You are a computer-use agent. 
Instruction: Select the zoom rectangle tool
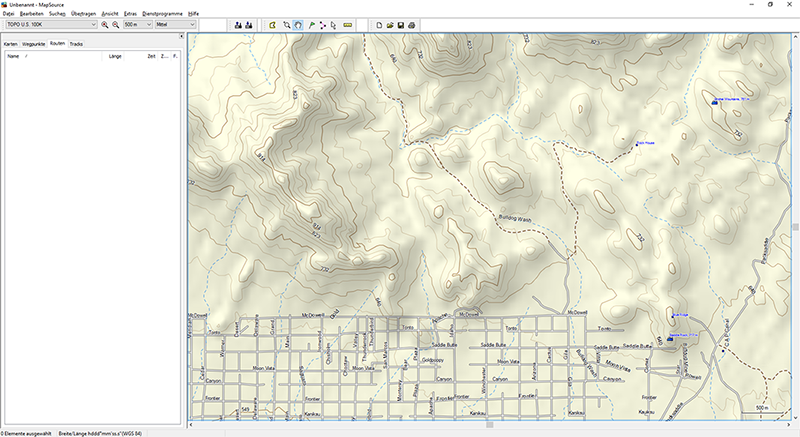click(287, 25)
